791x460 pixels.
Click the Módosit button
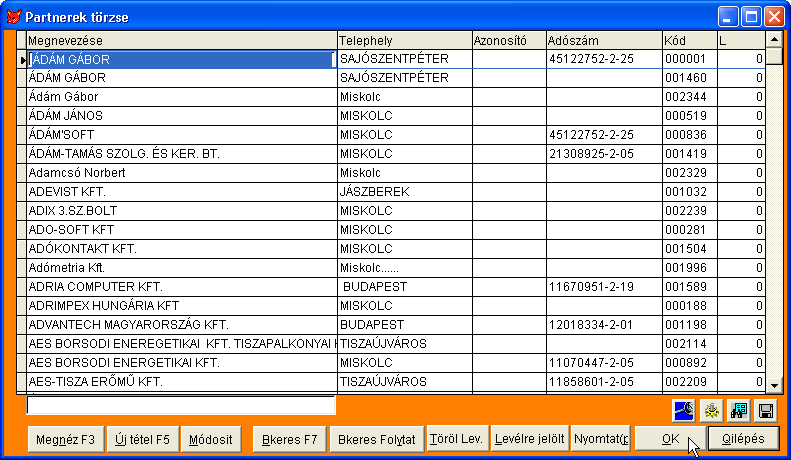(210, 439)
